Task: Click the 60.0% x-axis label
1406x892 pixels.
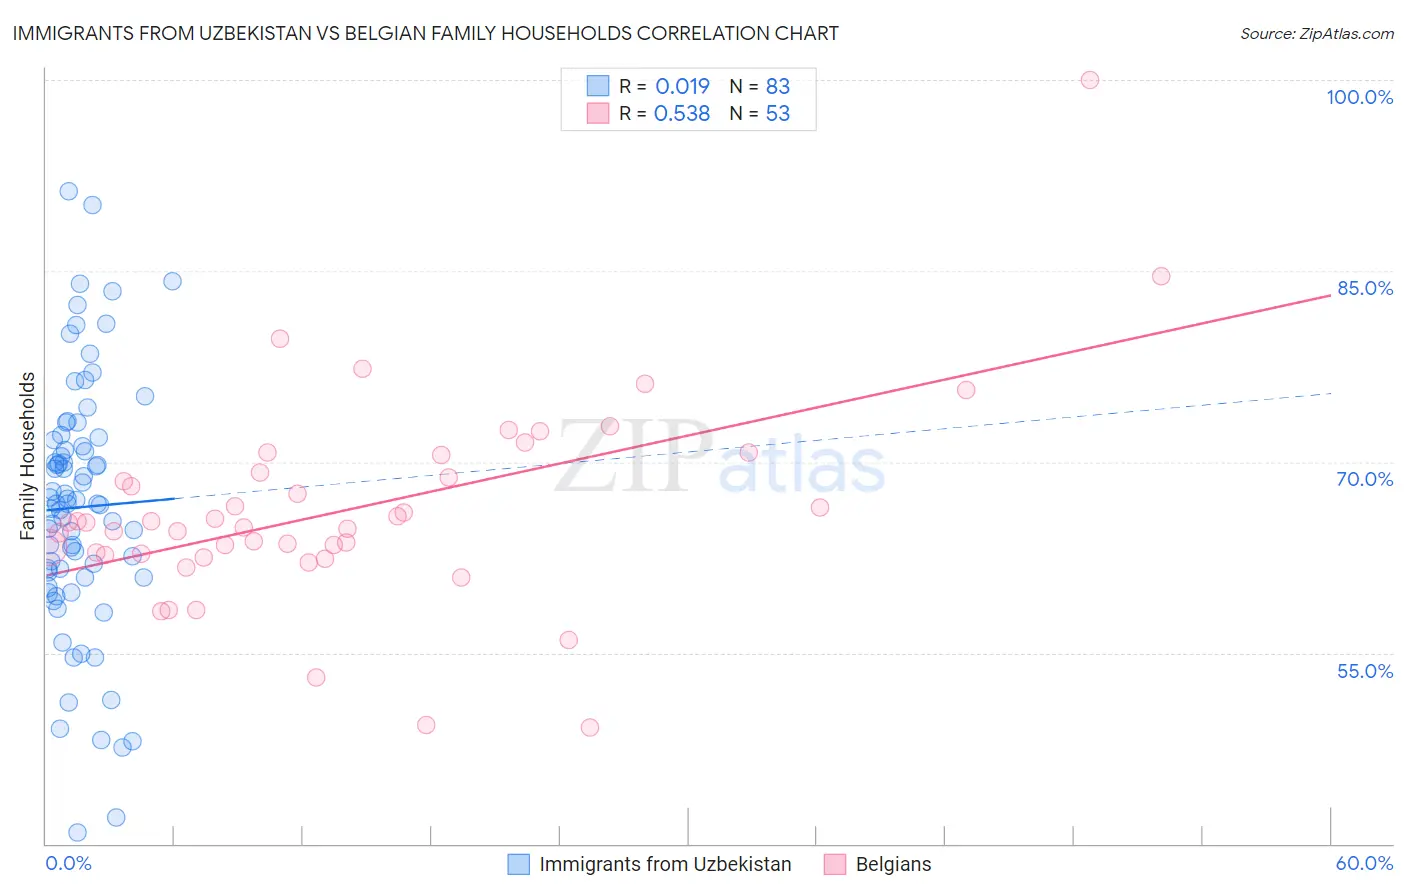Action: click(x=1364, y=863)
